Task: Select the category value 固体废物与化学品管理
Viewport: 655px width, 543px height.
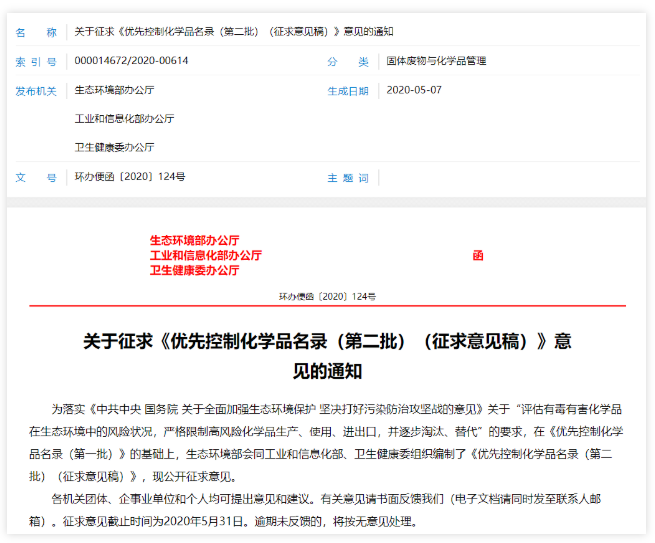Action: coord(436,61)
